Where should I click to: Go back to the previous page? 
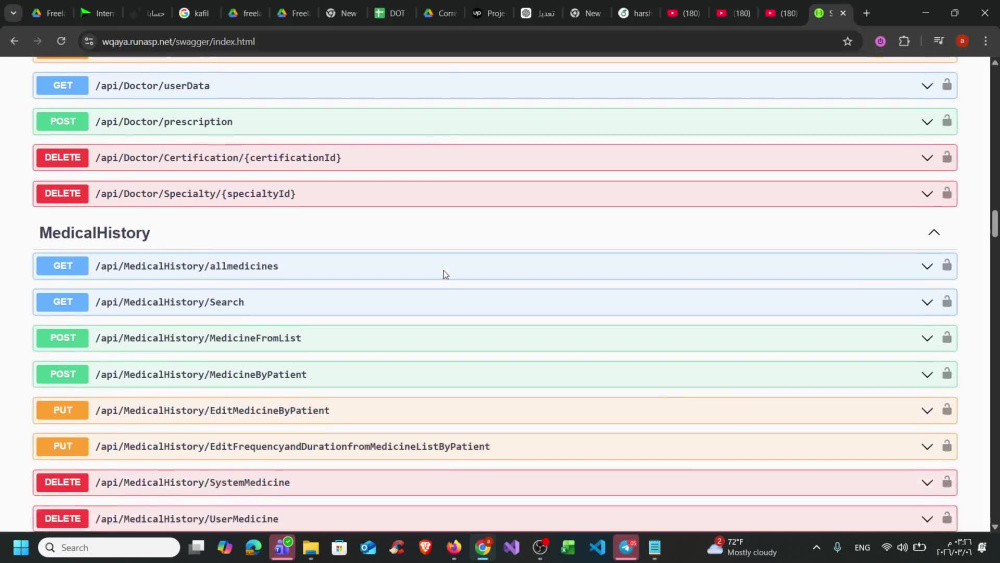[14, 41]
